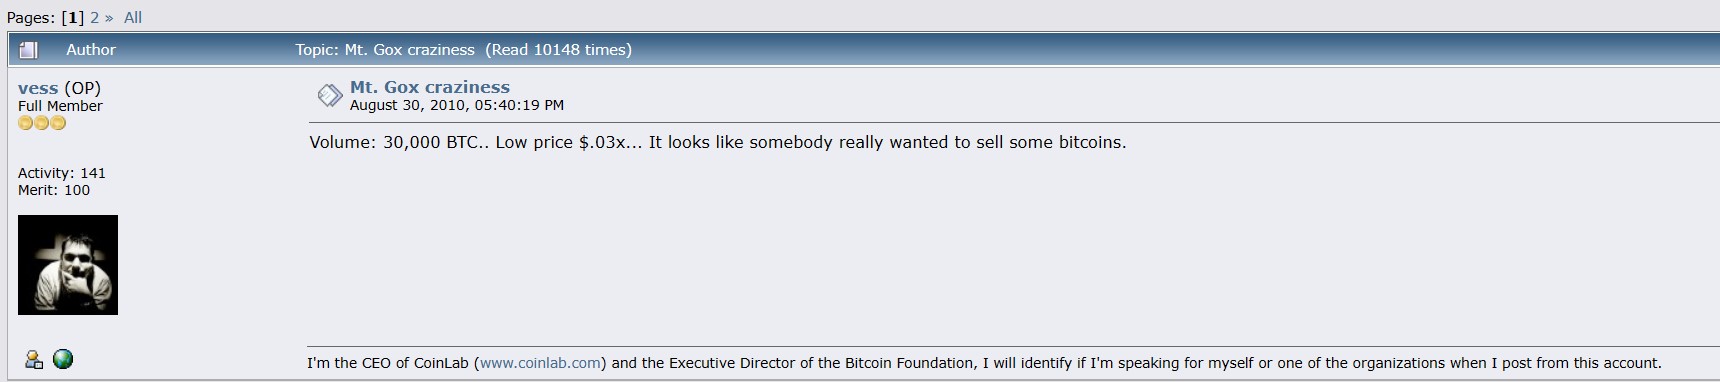Show All pages of the thread
The image size is (1720, 382).
click(x=133, y=17)
